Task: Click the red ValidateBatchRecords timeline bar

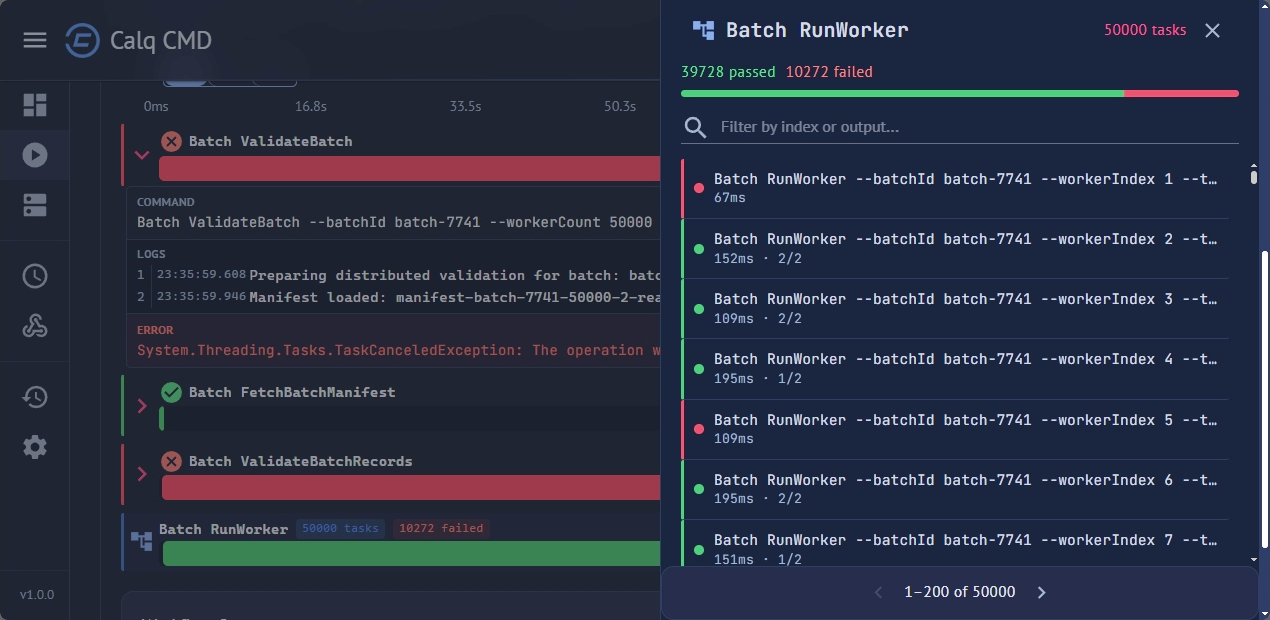Action: (x=410, y=488)
